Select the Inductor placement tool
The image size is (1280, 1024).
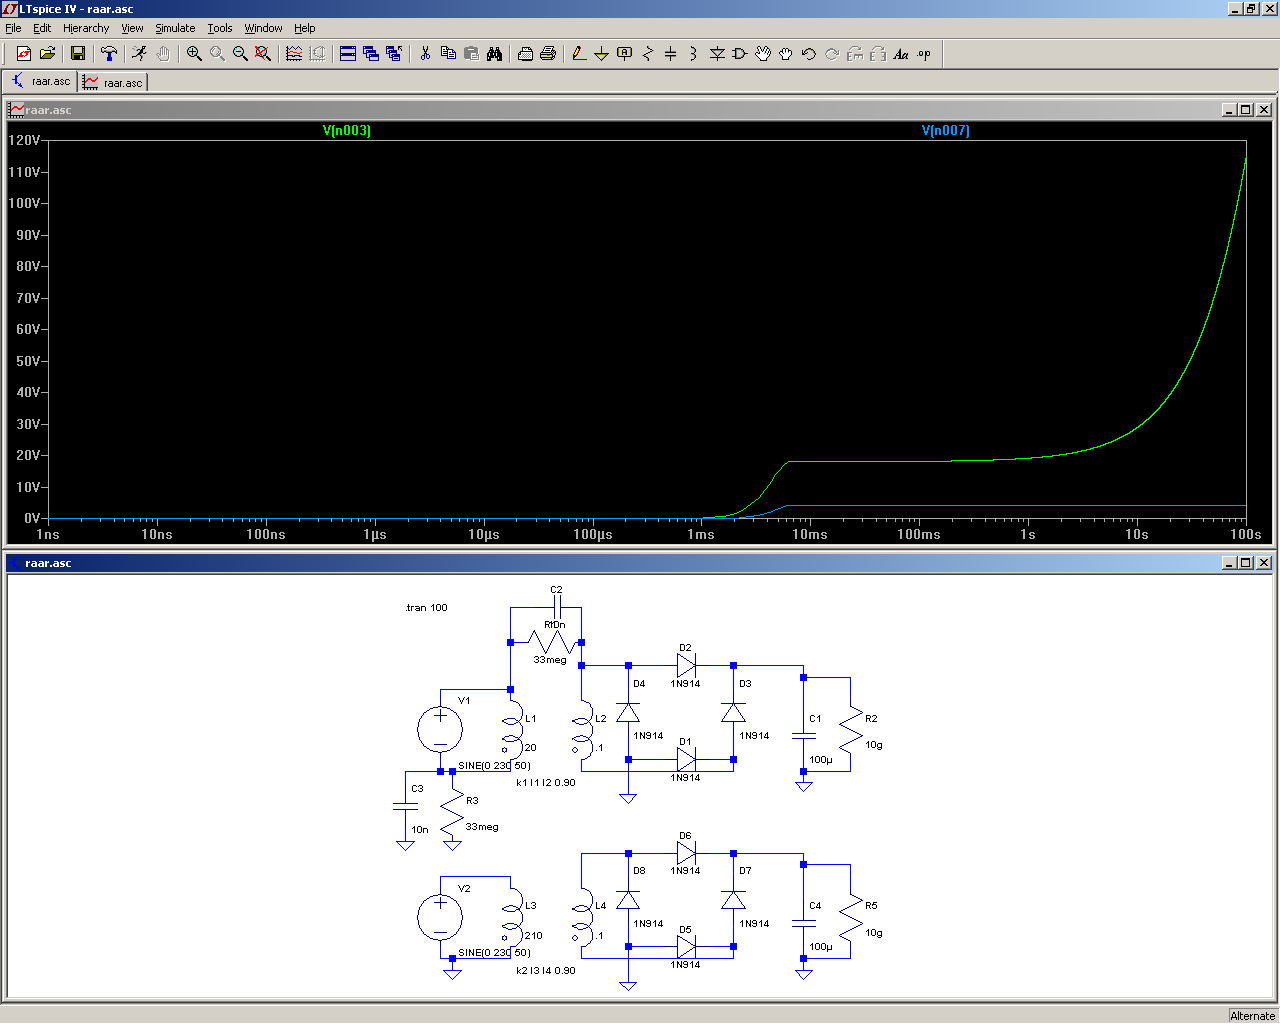(x=694, y=54)
